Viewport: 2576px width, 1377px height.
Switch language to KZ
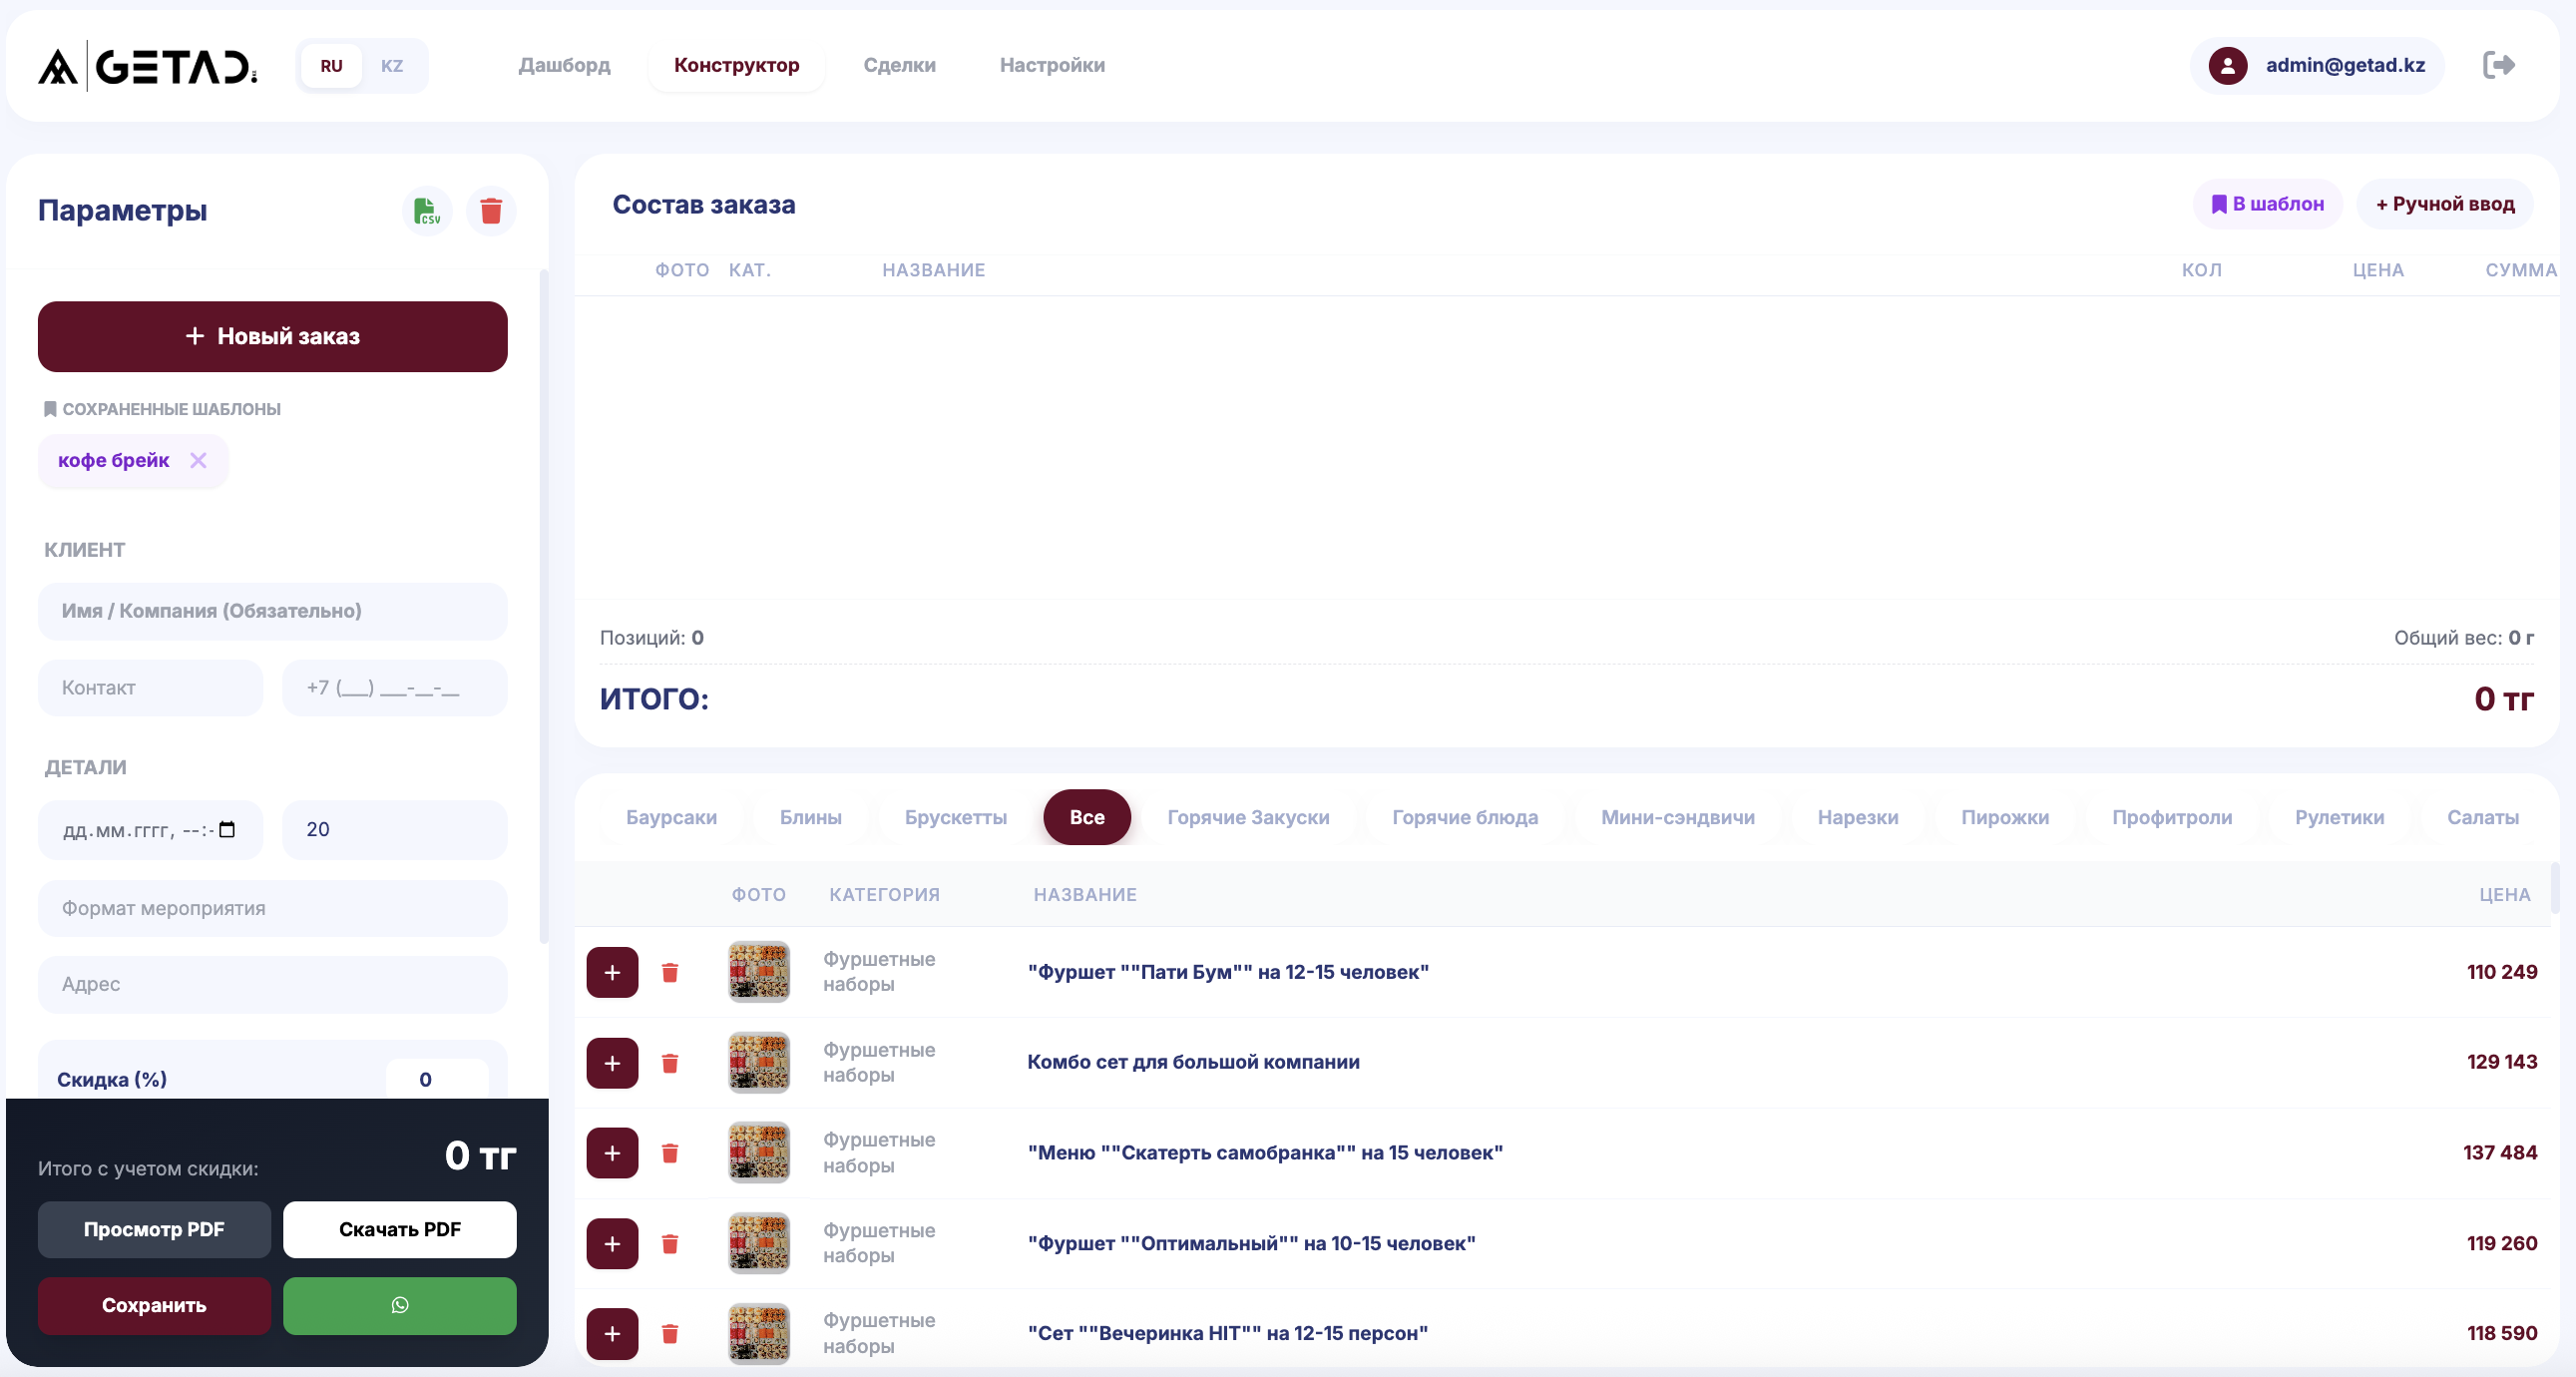[x=391, y=66]
